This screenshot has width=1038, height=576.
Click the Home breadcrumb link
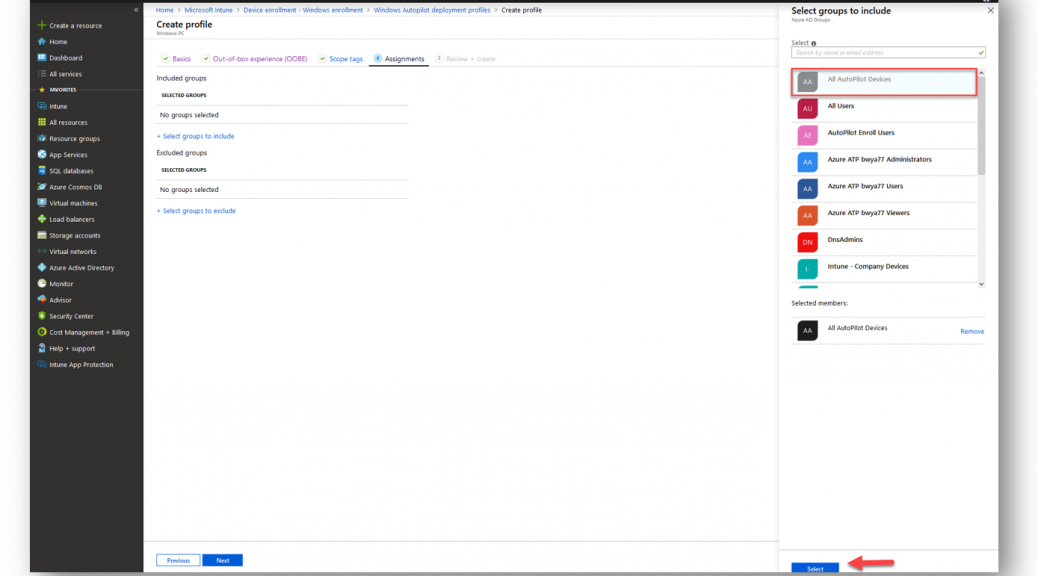[164, 10]
